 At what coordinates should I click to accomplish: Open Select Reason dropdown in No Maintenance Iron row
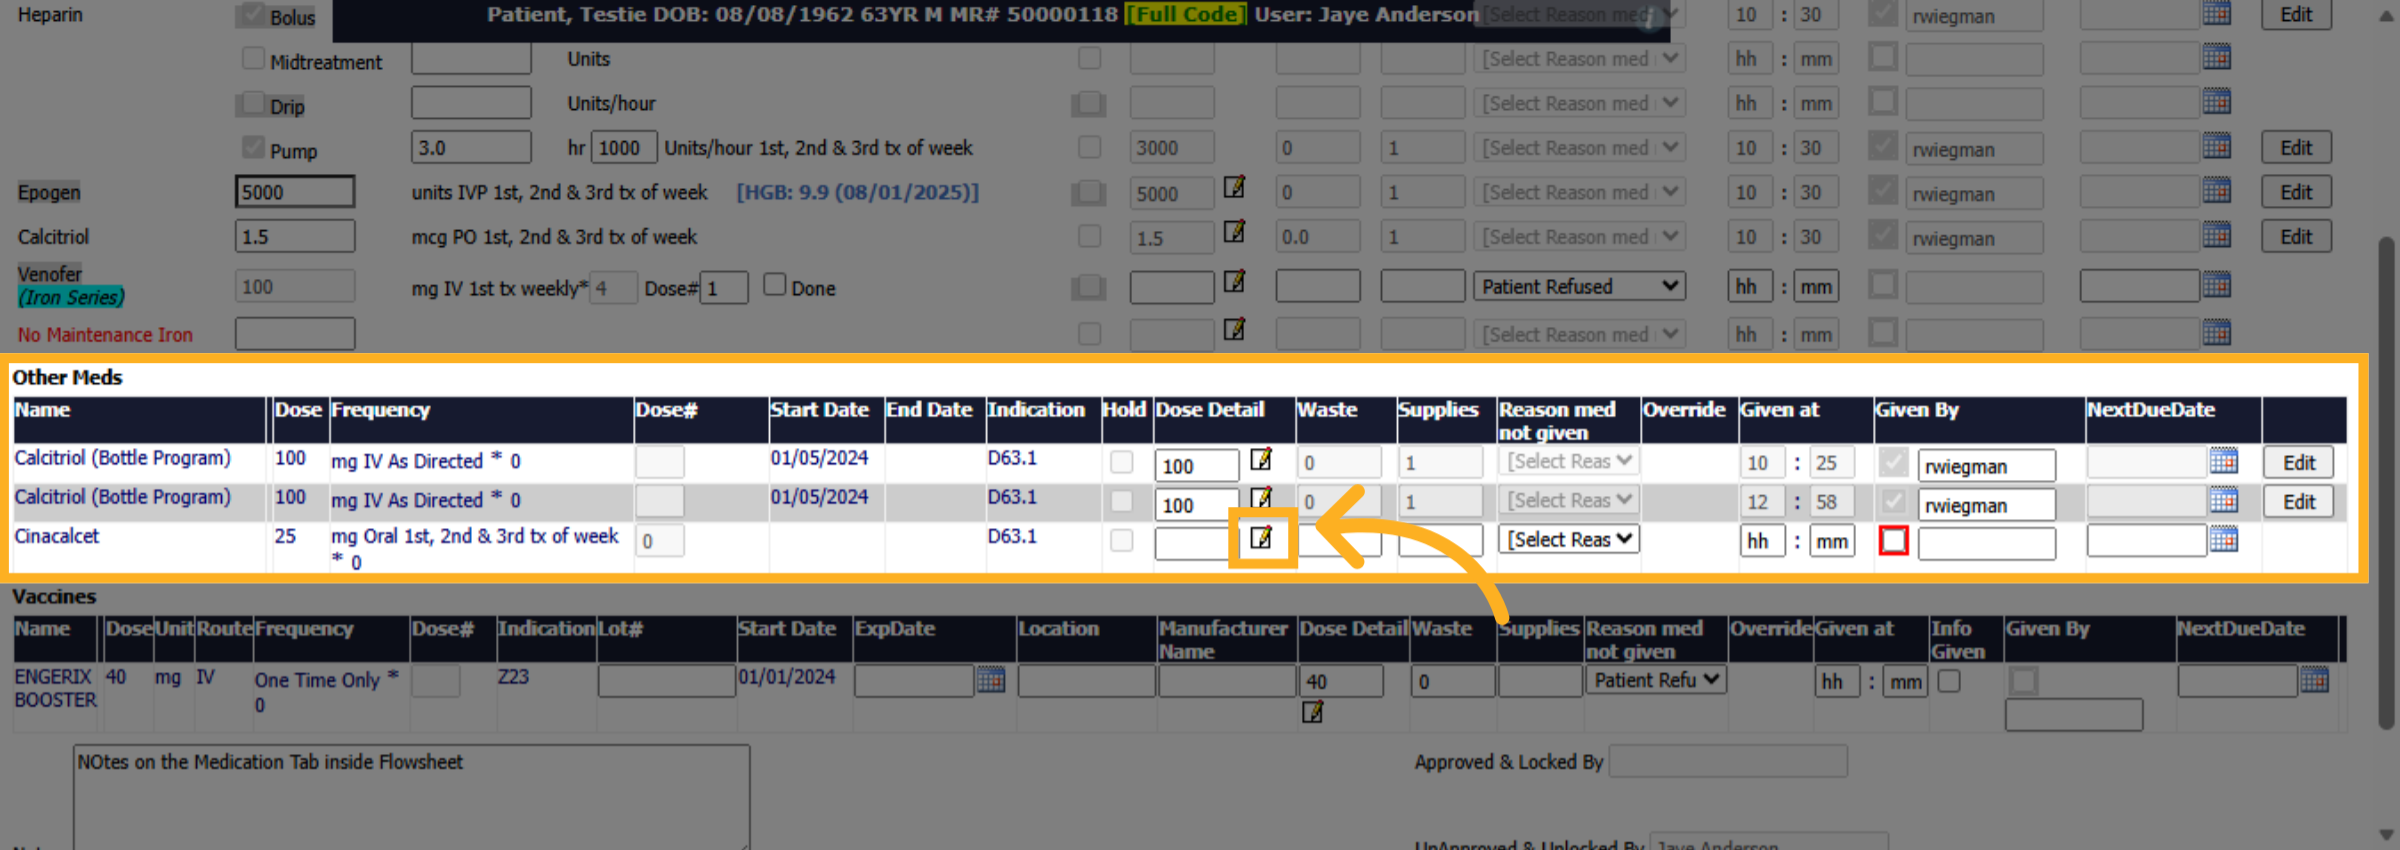tap(1579, 335)
